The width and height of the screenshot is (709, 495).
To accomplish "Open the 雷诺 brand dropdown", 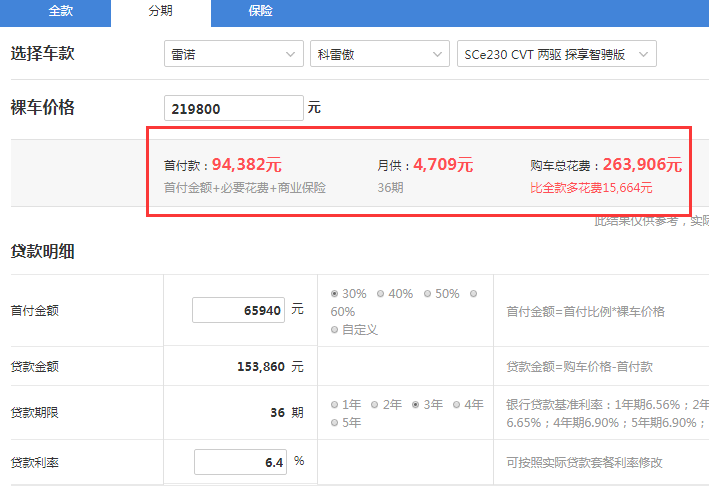I will tap(234, 54).
